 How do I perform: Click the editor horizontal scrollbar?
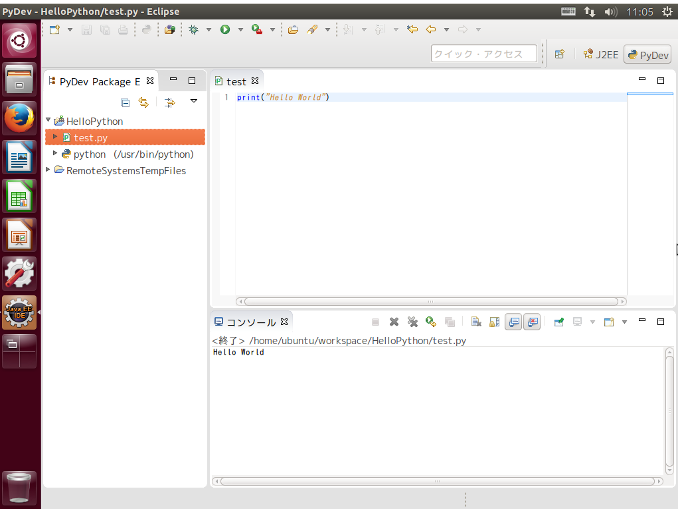point(431,301)
